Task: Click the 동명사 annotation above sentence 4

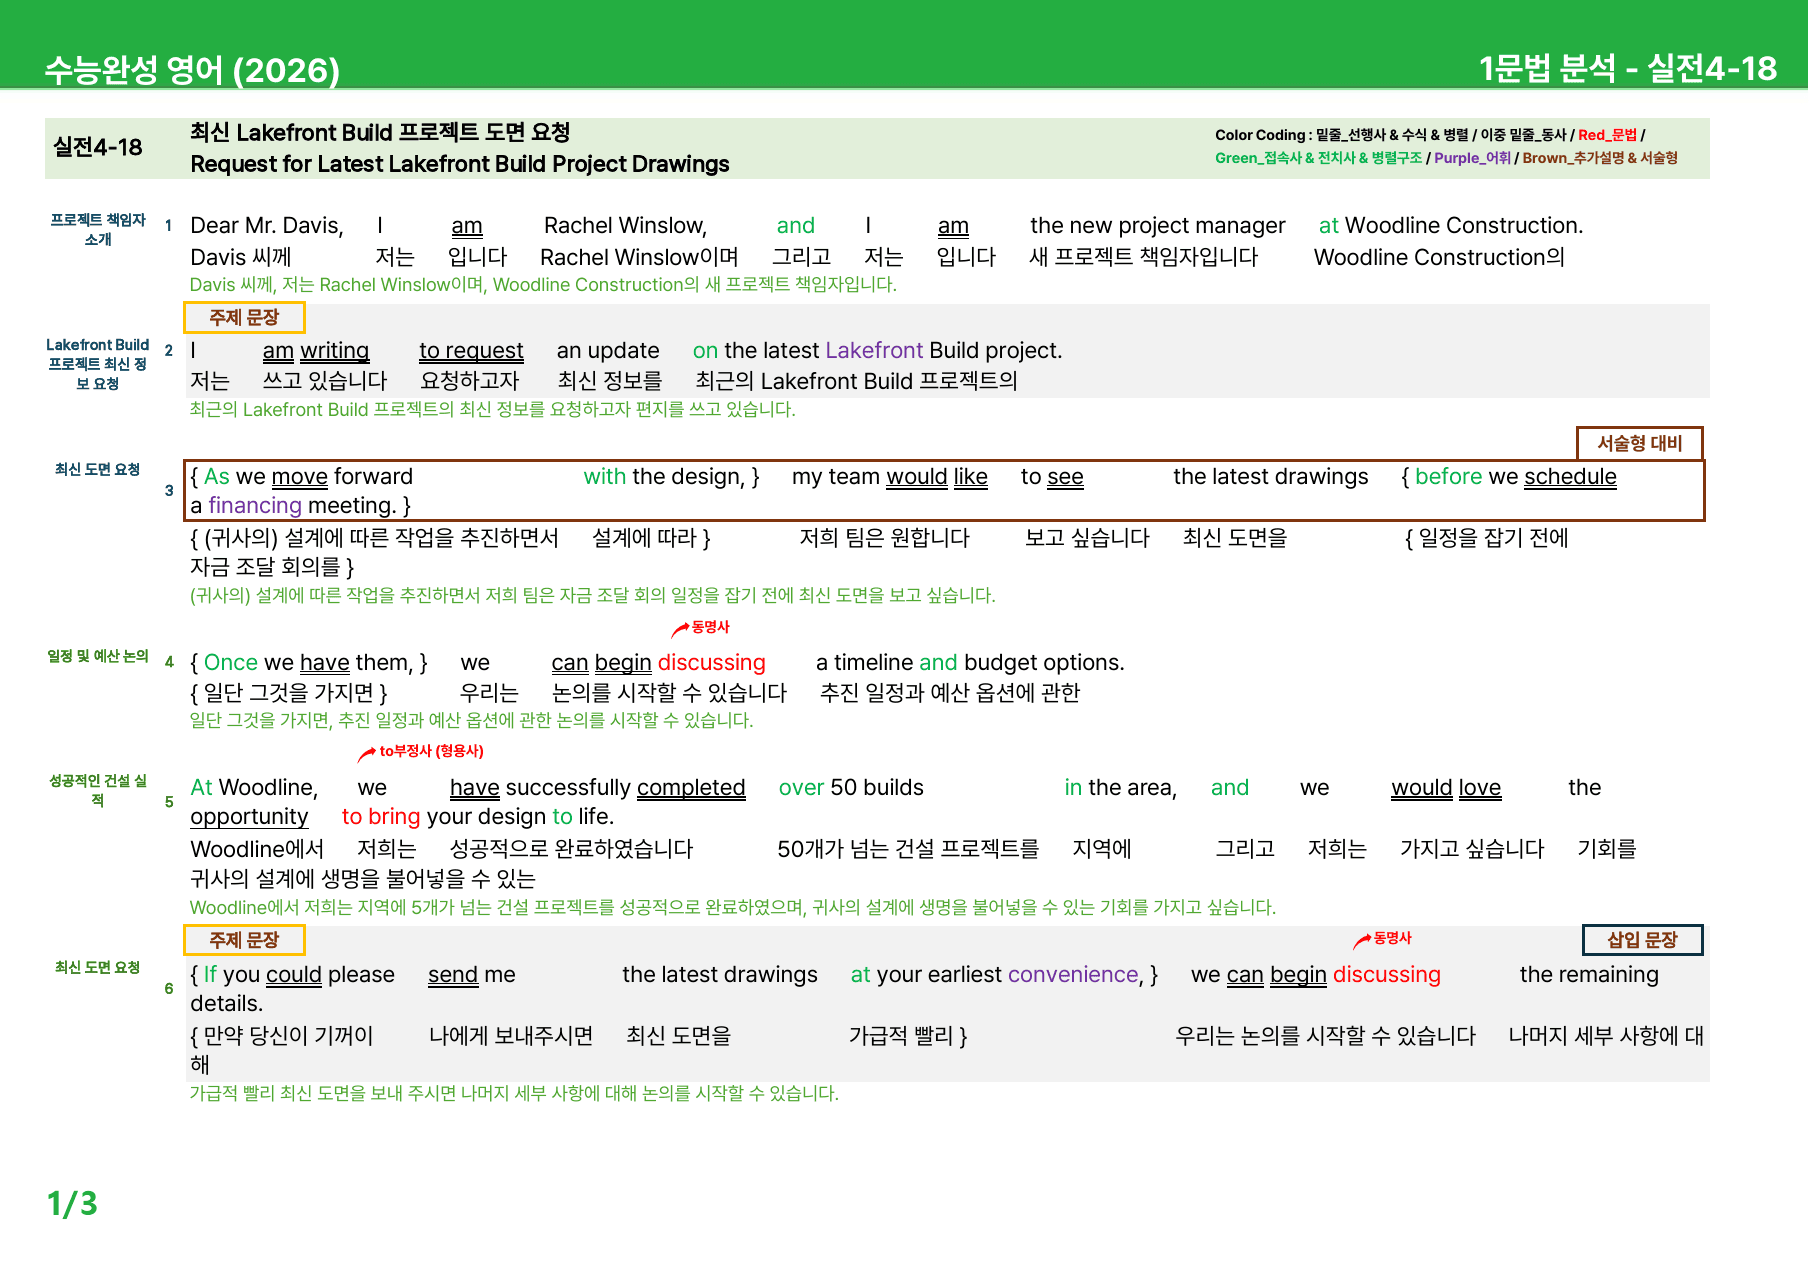Action: click(x=701, y=627)
